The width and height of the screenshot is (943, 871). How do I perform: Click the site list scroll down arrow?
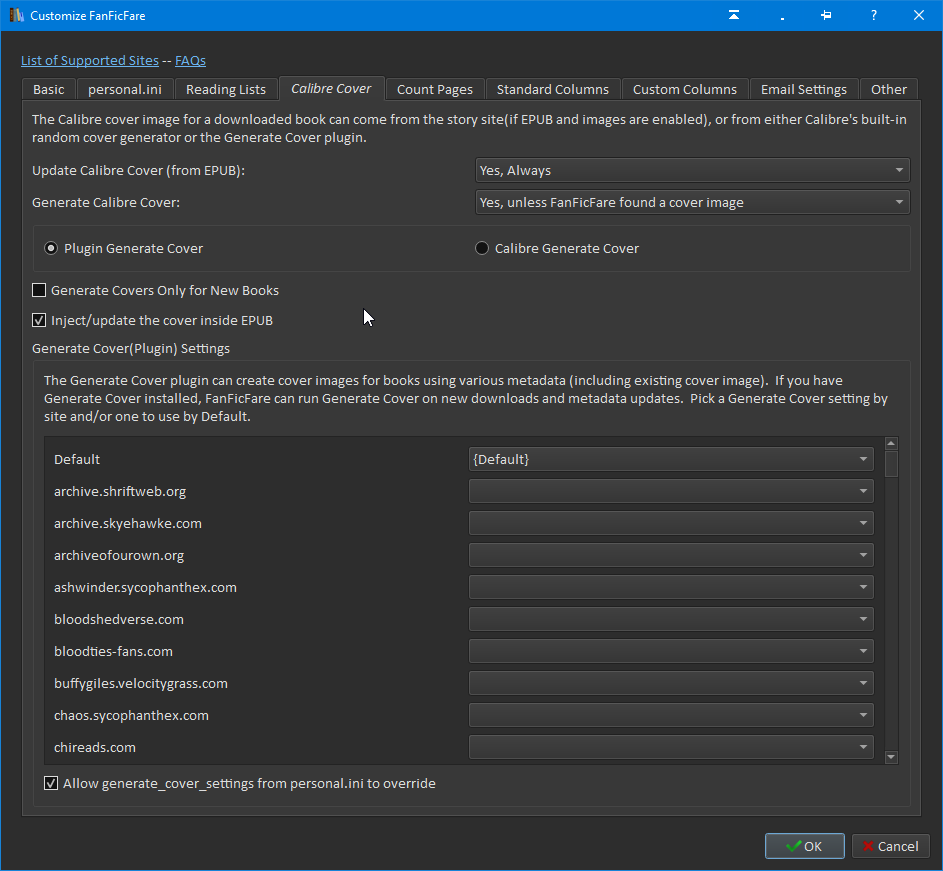891,757
